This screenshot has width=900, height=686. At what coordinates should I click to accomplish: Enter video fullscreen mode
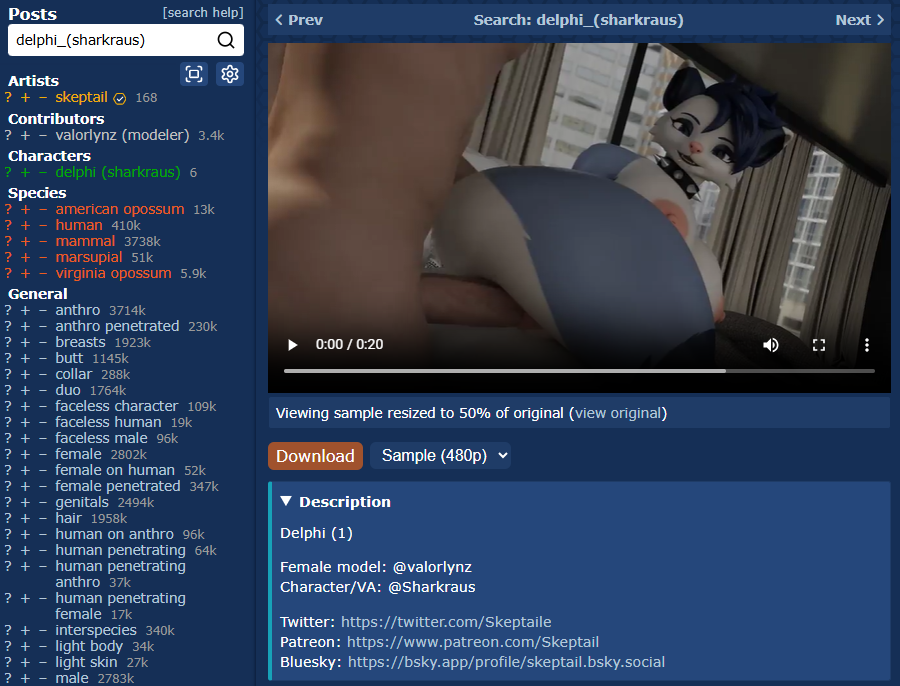pos(819,345)
